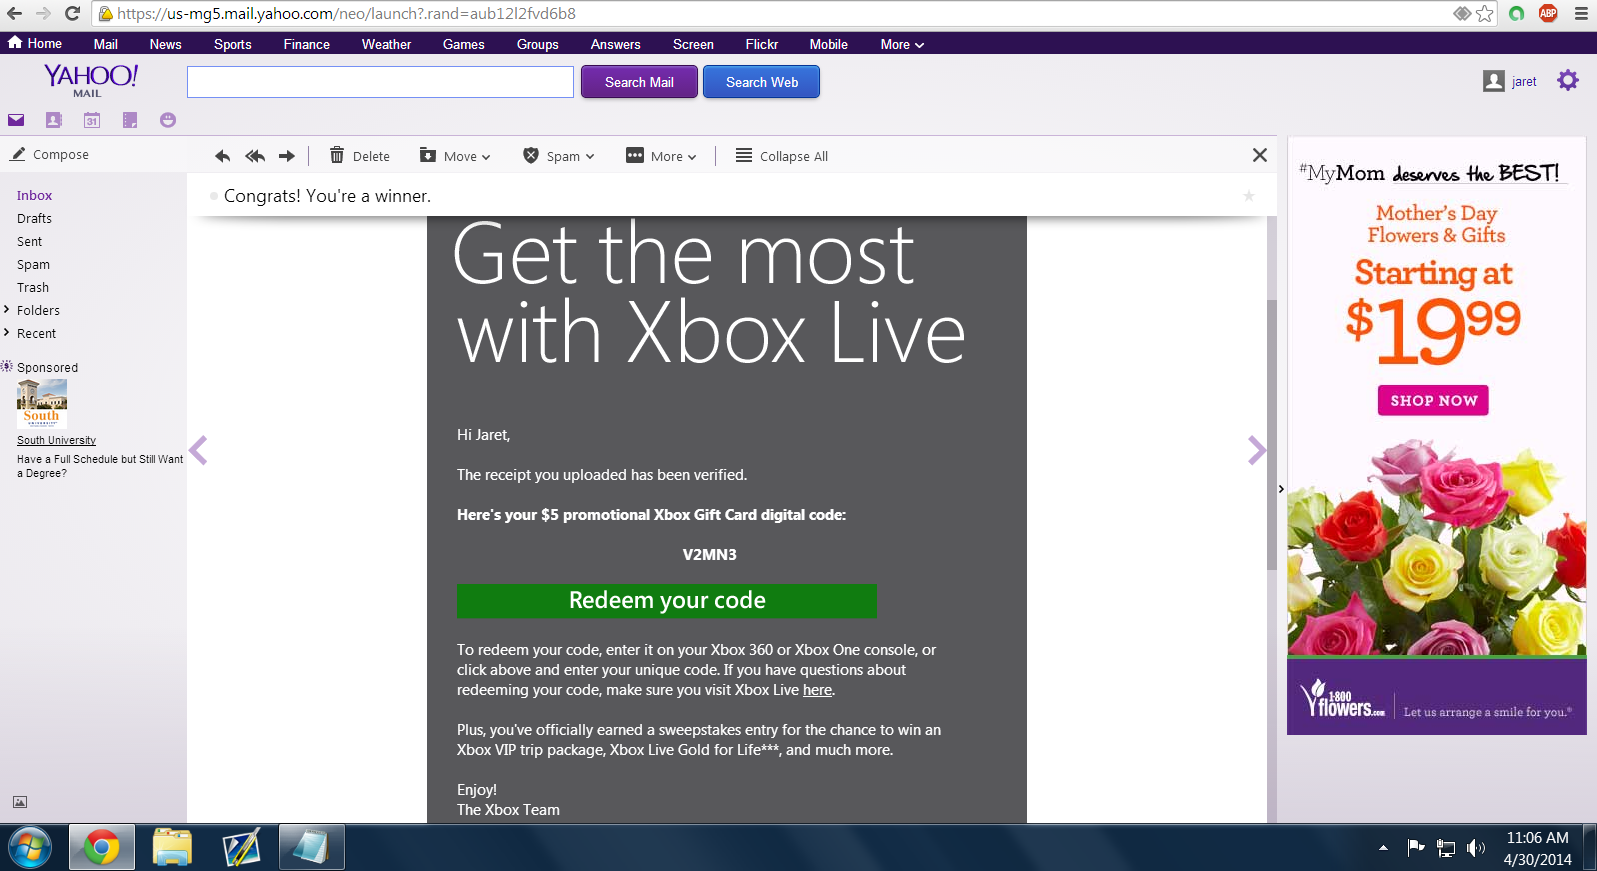1597x871 pixels.
Task: Open the Calendar icon
Action: (92, 120)
